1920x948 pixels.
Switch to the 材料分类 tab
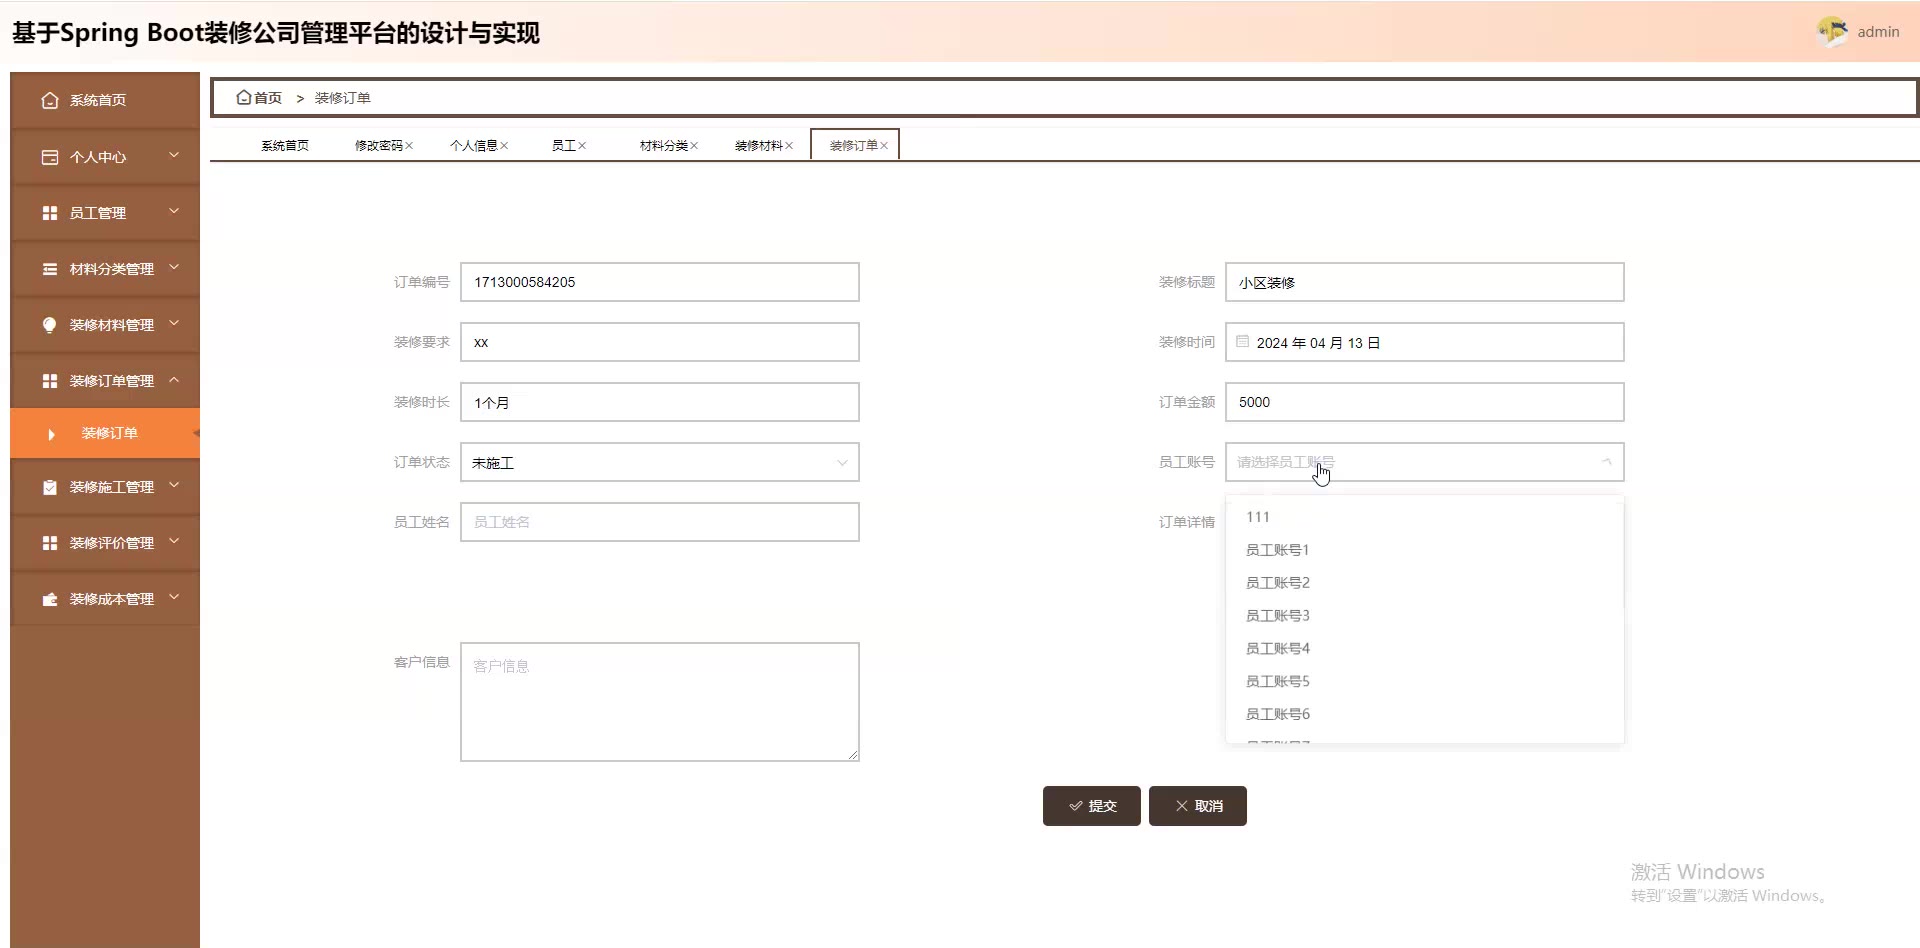tap(663, 146)
